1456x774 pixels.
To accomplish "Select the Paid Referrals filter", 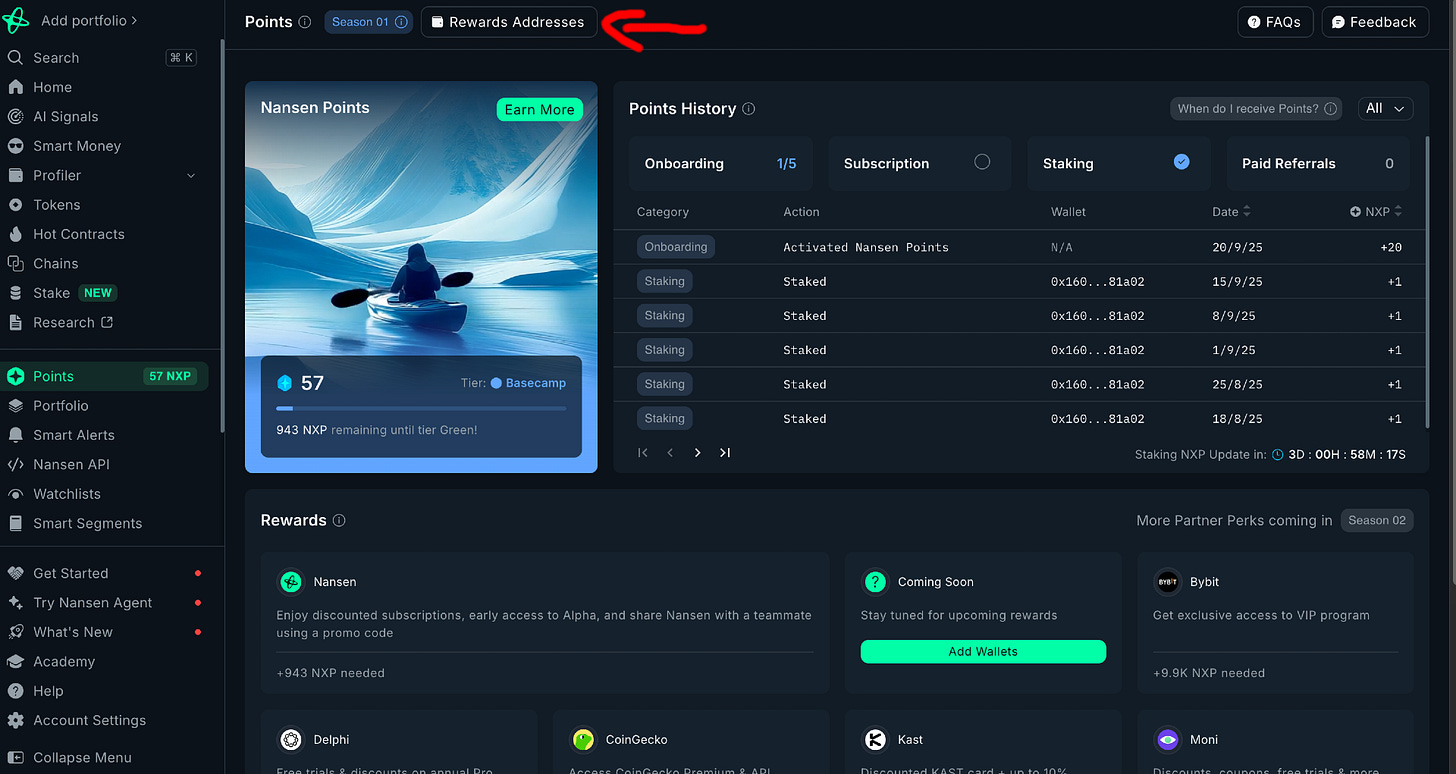I will pos(1318,164).
